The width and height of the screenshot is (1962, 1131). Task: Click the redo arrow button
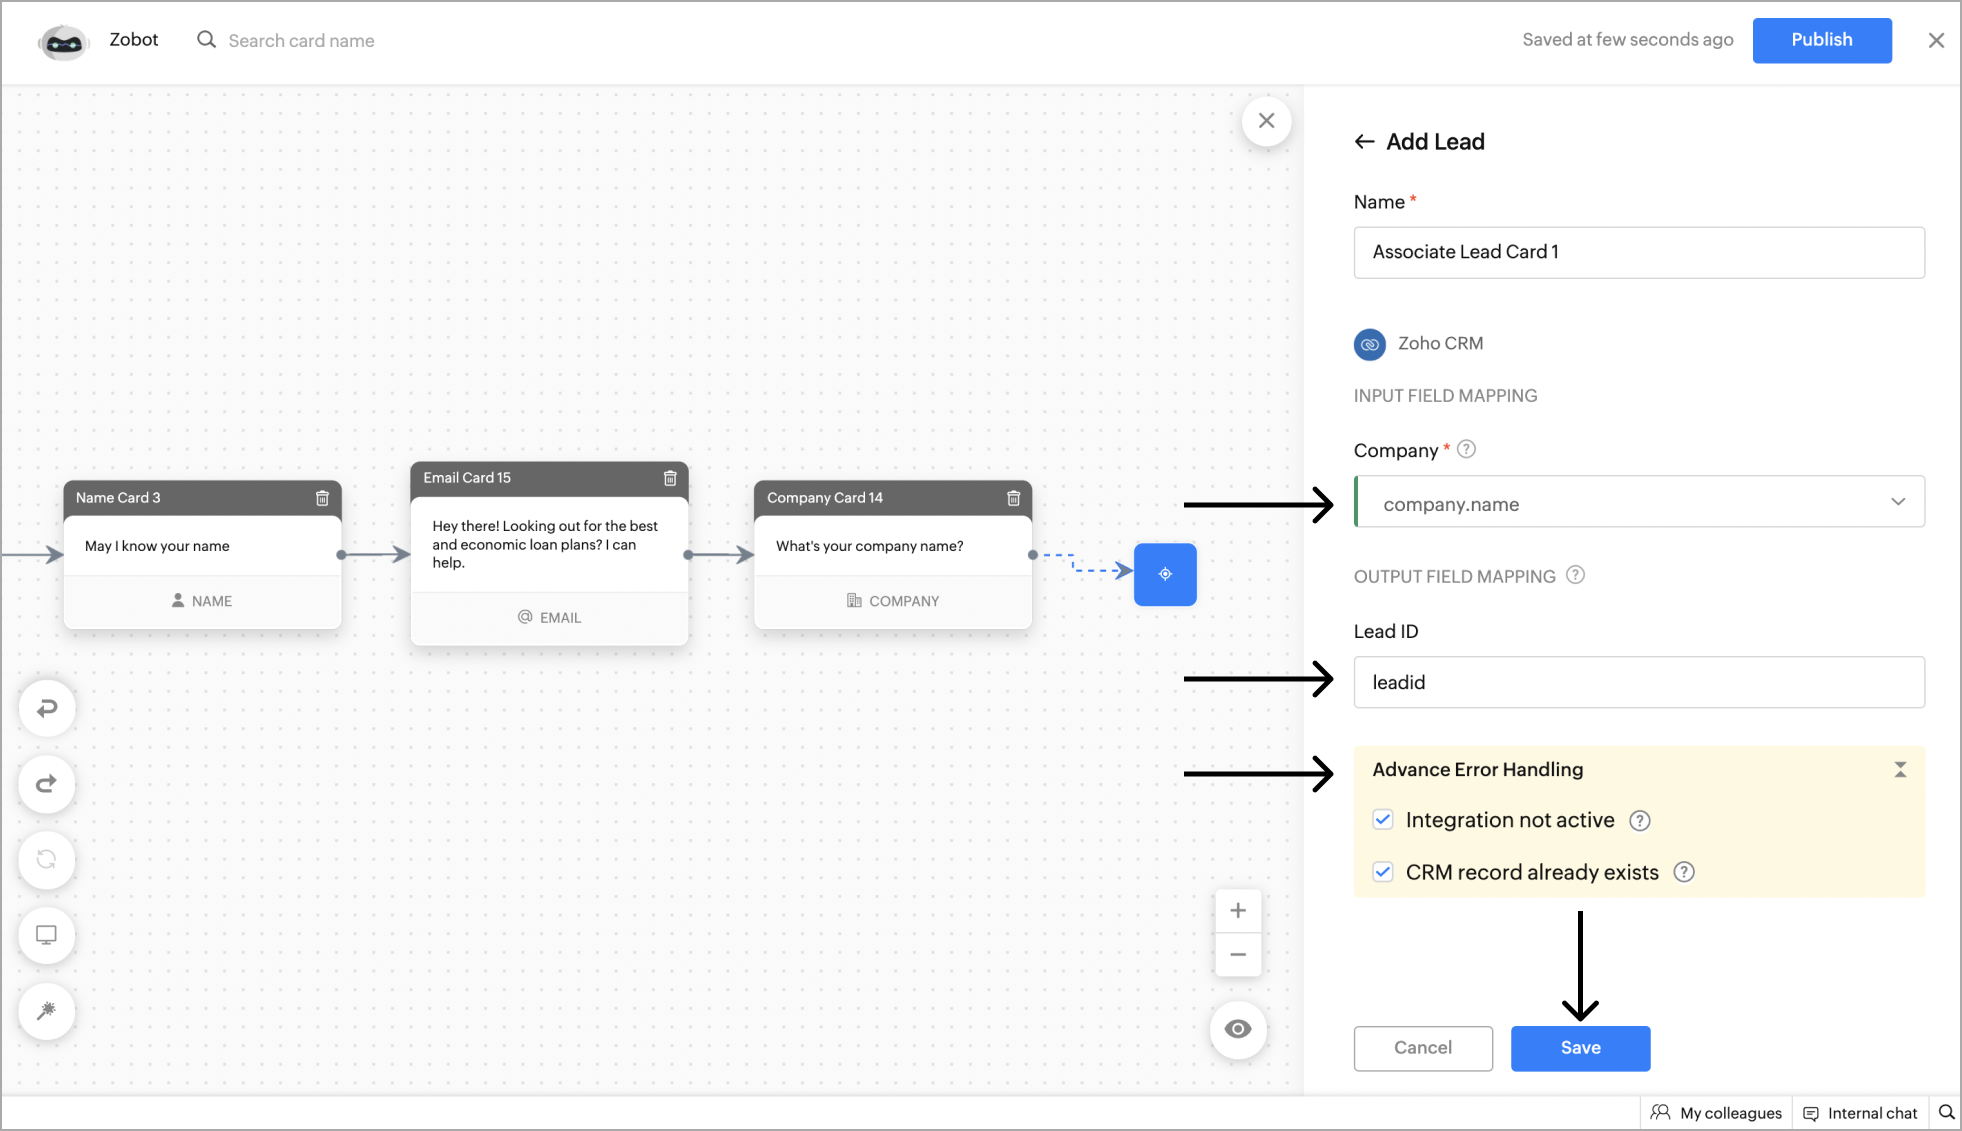coord(47,784)
